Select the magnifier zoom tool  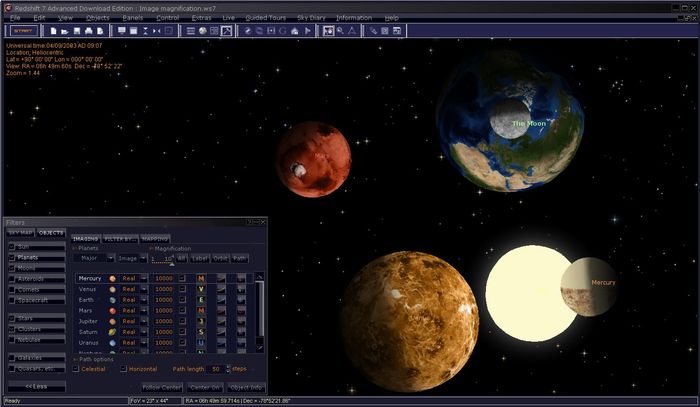click(340, 31)
